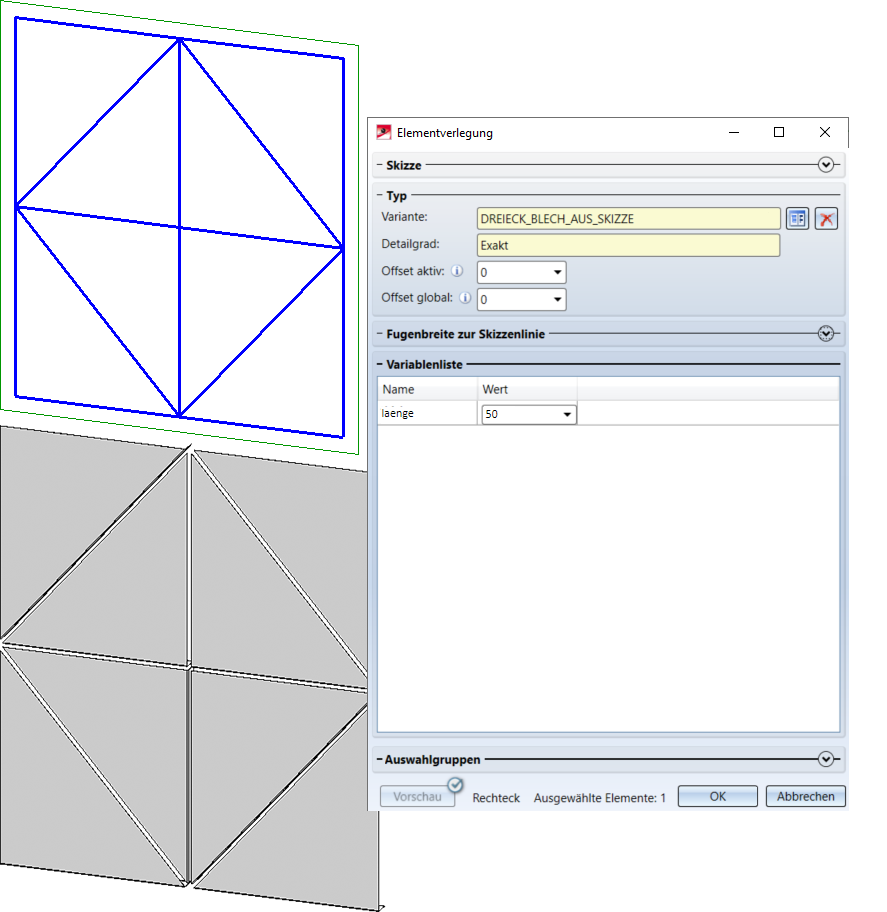The height and width of the screenshot is (912, 887).
Task: Click the Detailgrad field showing Exakt
Action: (x=628, y=245)
